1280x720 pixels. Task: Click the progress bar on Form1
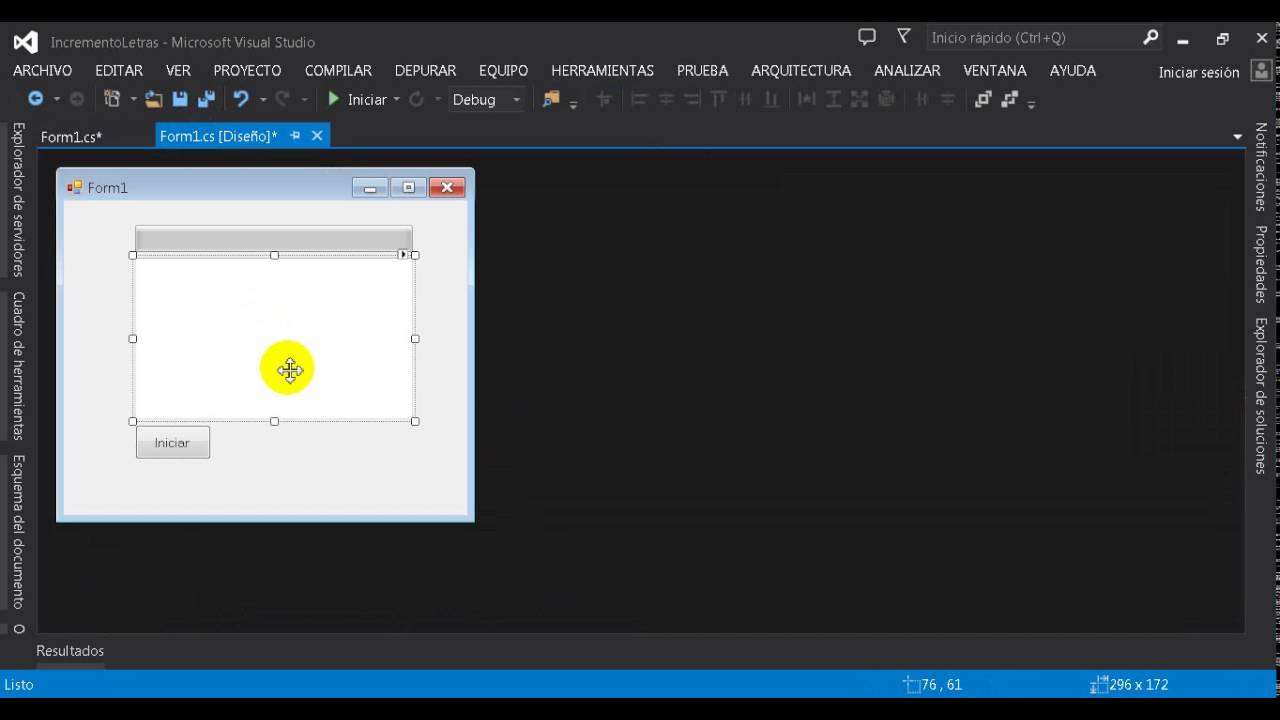tap(274, 239)
